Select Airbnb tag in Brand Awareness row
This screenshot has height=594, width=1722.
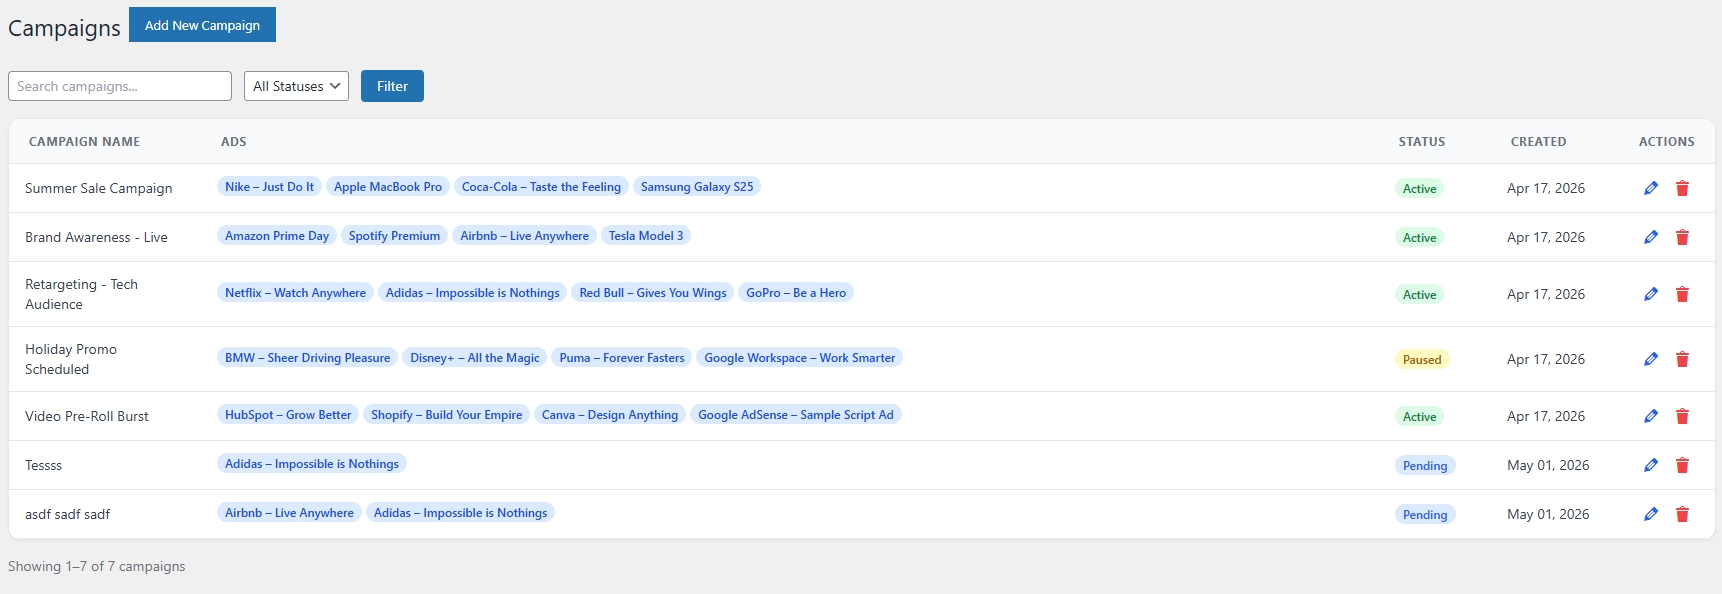tap(524, 236)
